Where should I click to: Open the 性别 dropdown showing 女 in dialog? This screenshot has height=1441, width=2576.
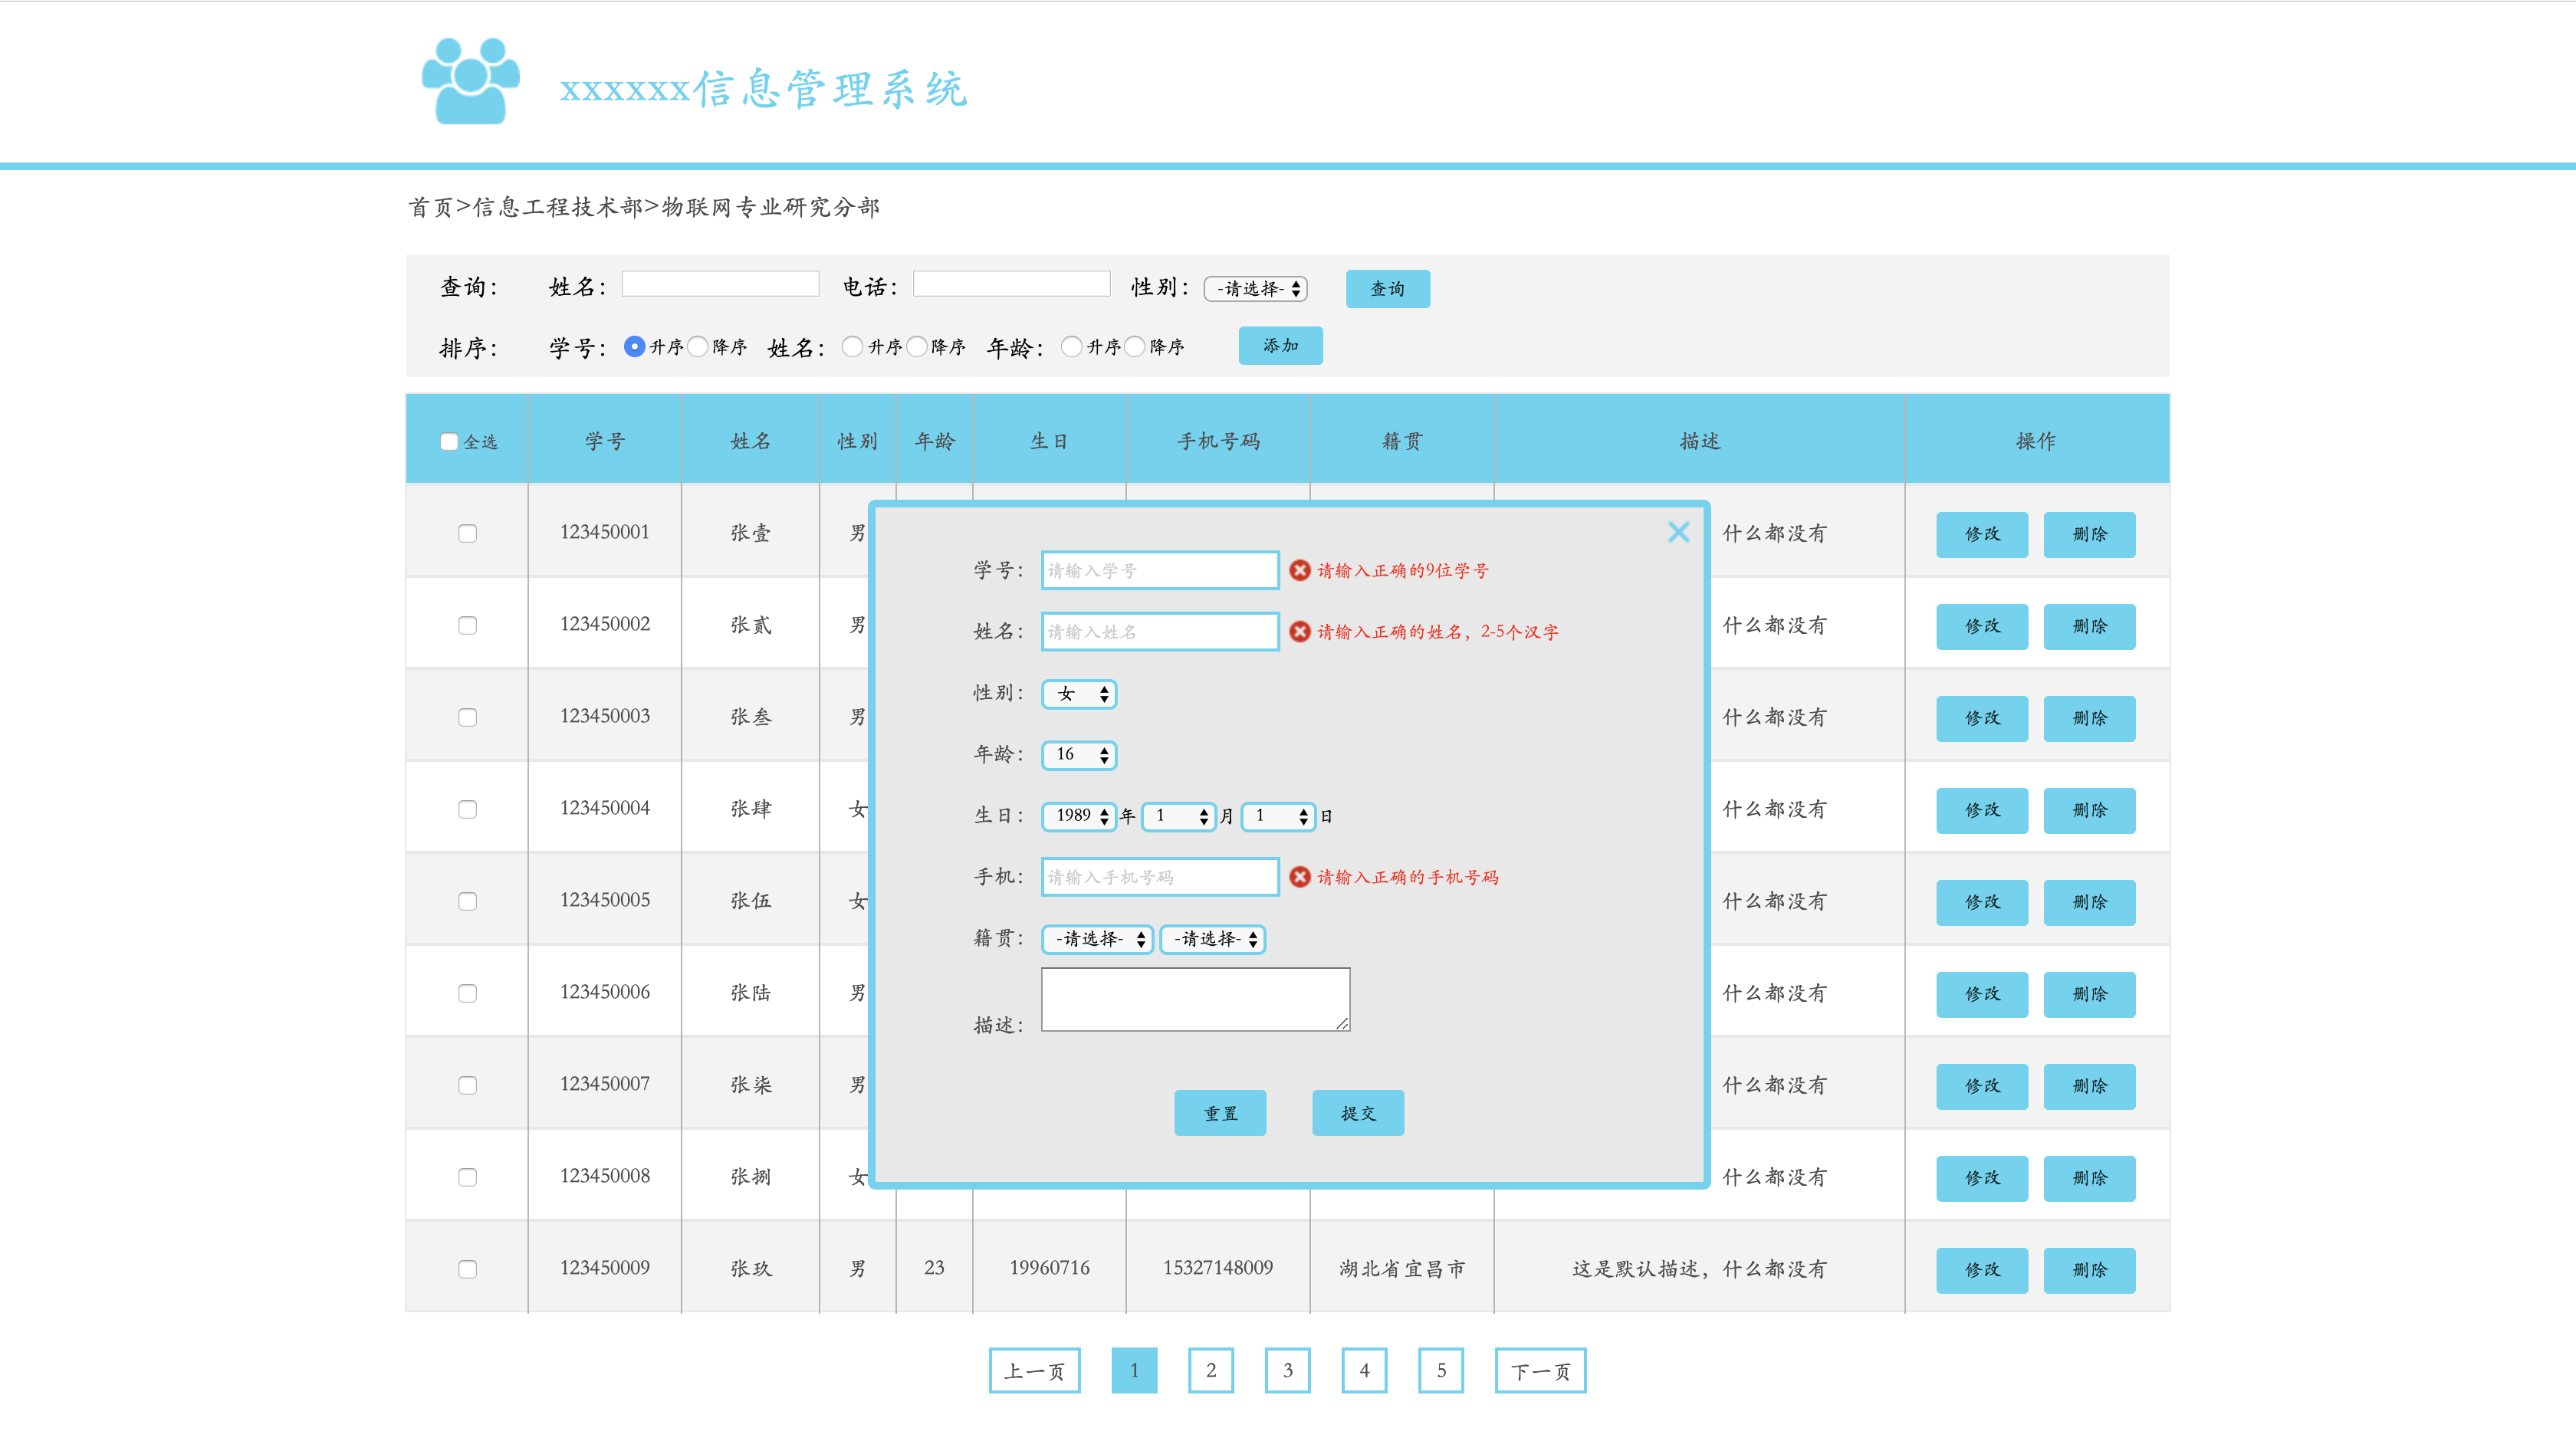(x=1079, y=694)
